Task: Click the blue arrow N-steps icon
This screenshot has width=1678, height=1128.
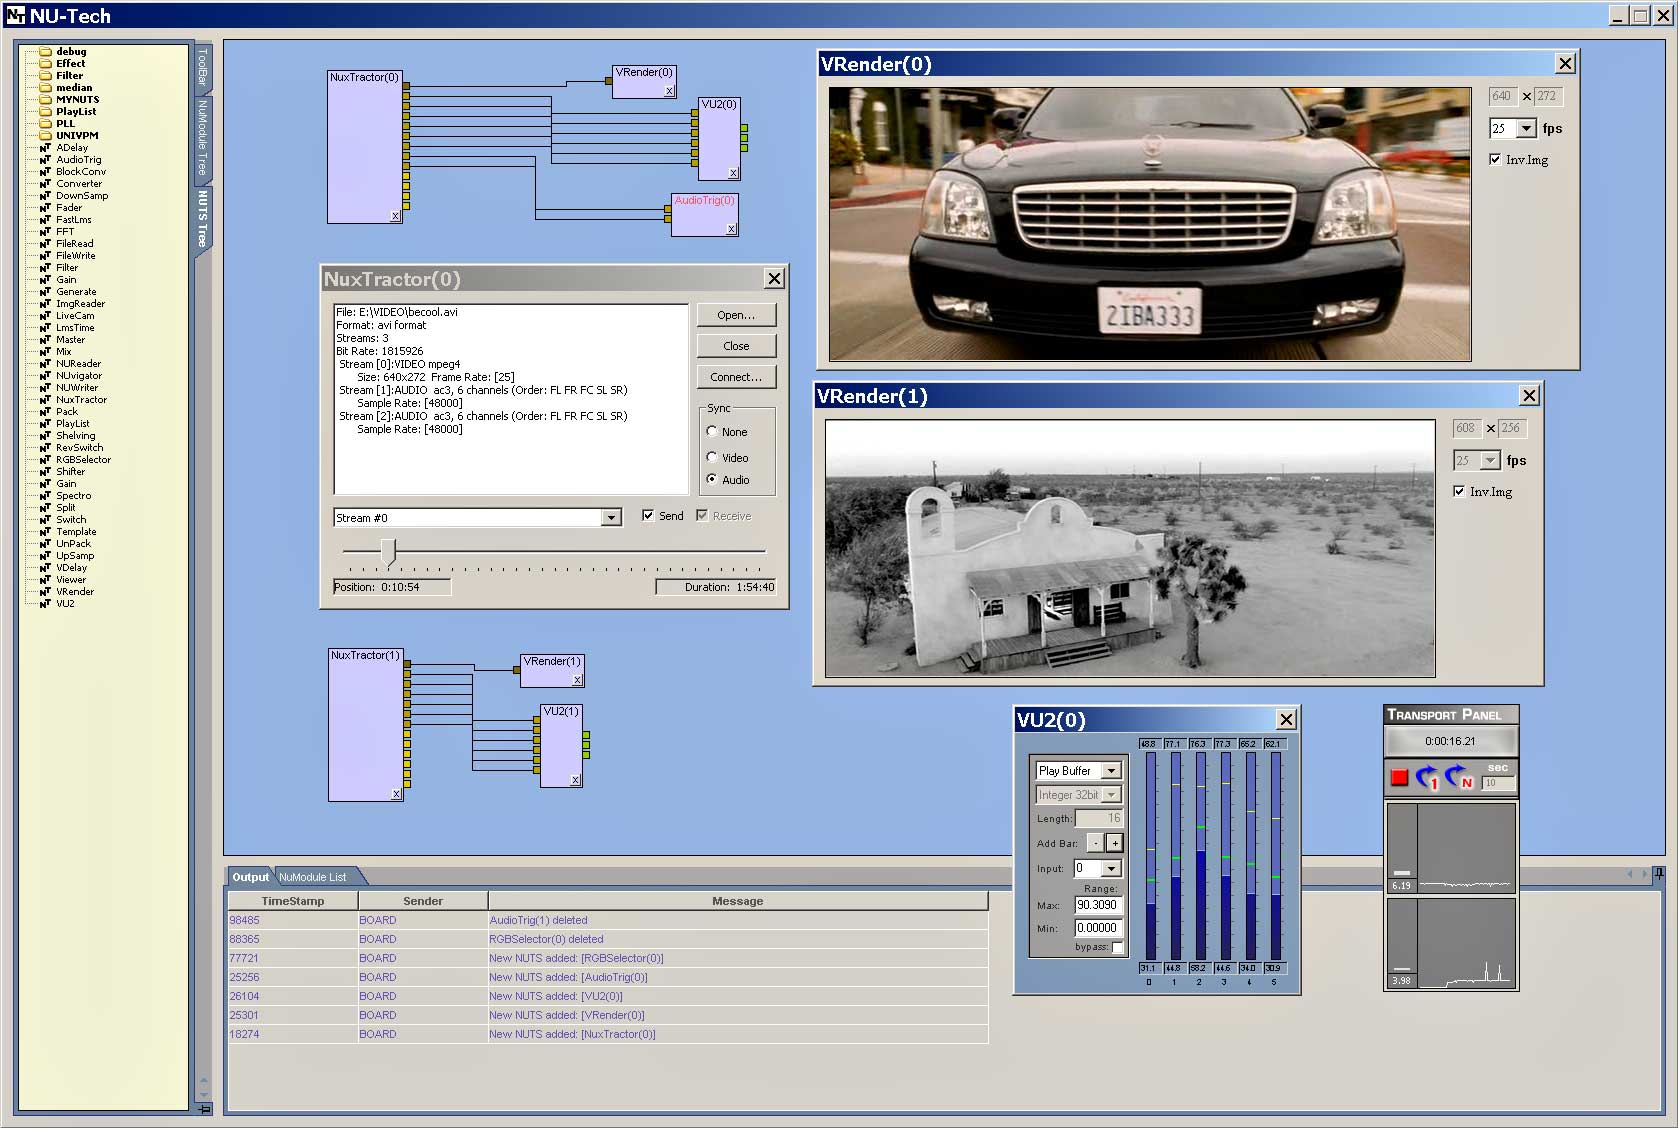Action: coord(1459,777)
